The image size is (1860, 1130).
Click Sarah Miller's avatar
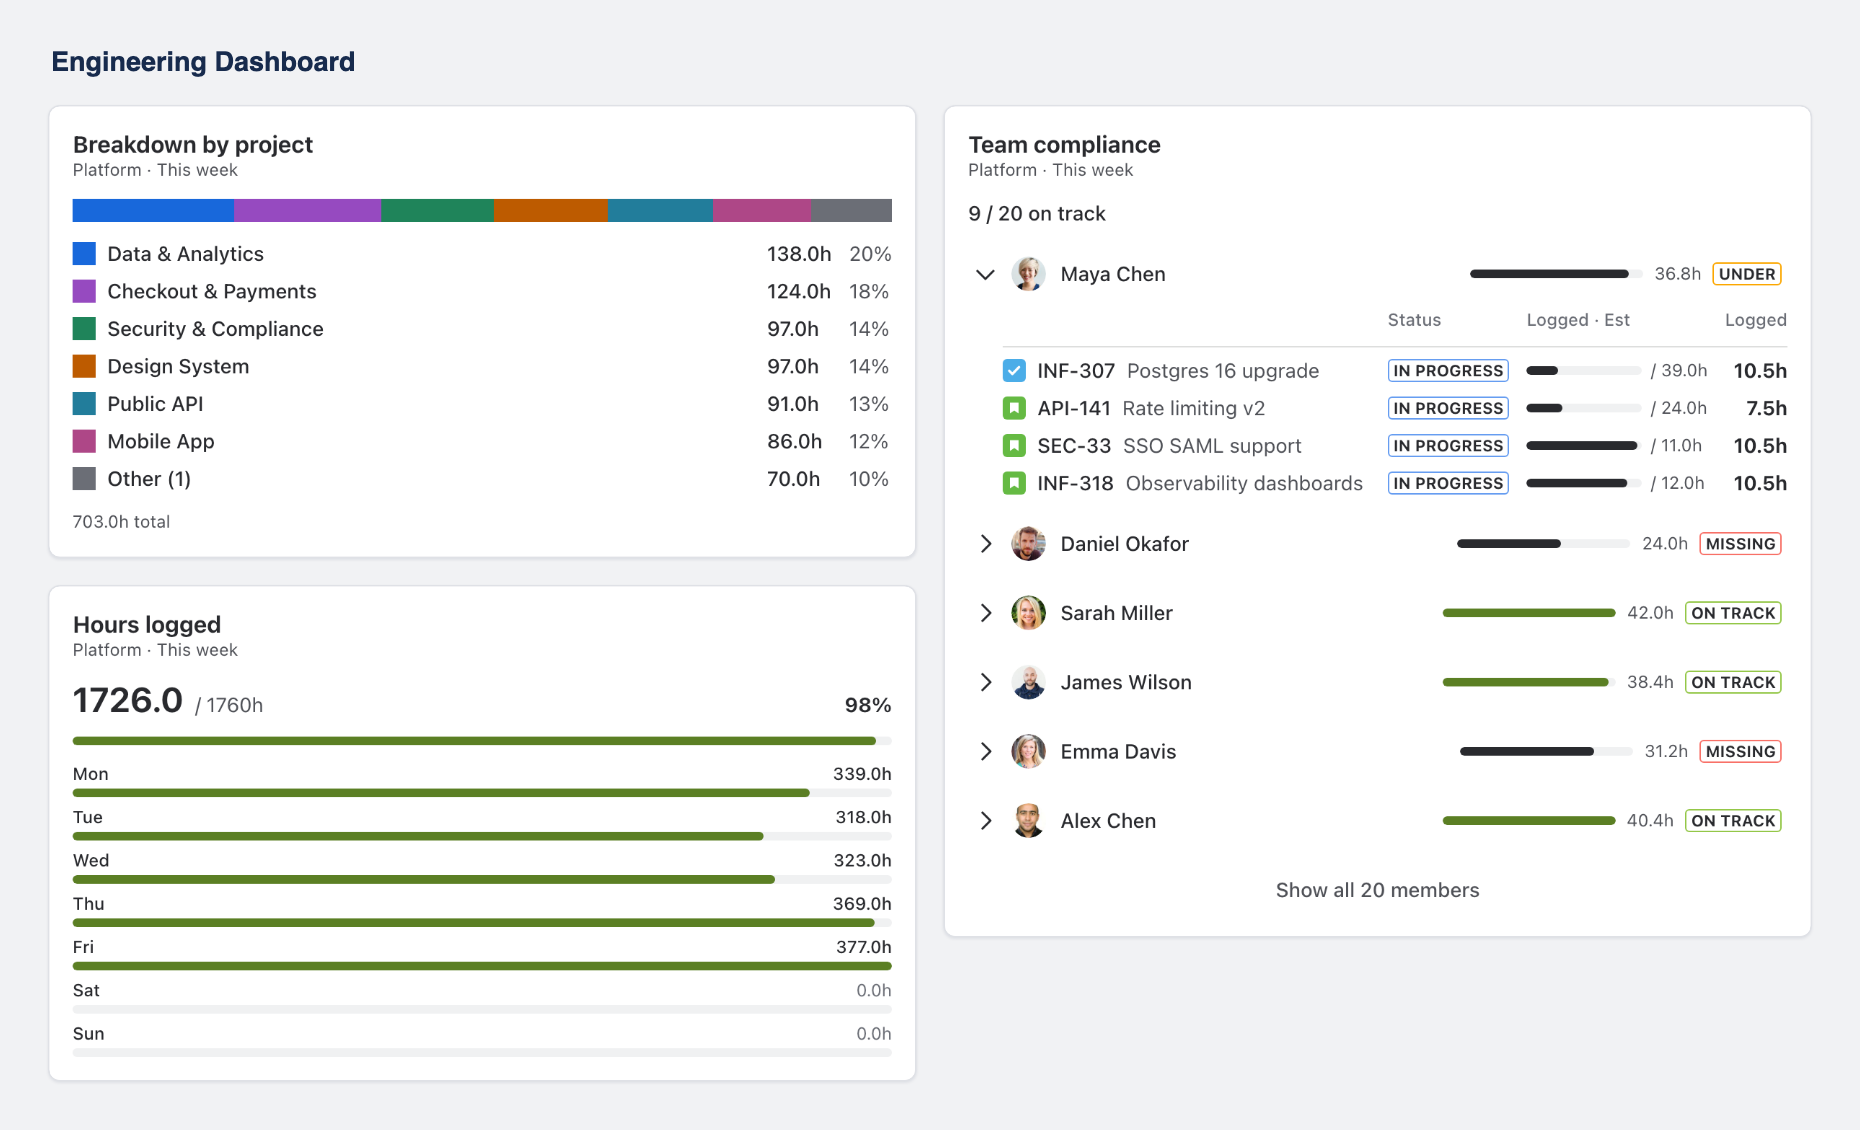[x=1028, y=613]
